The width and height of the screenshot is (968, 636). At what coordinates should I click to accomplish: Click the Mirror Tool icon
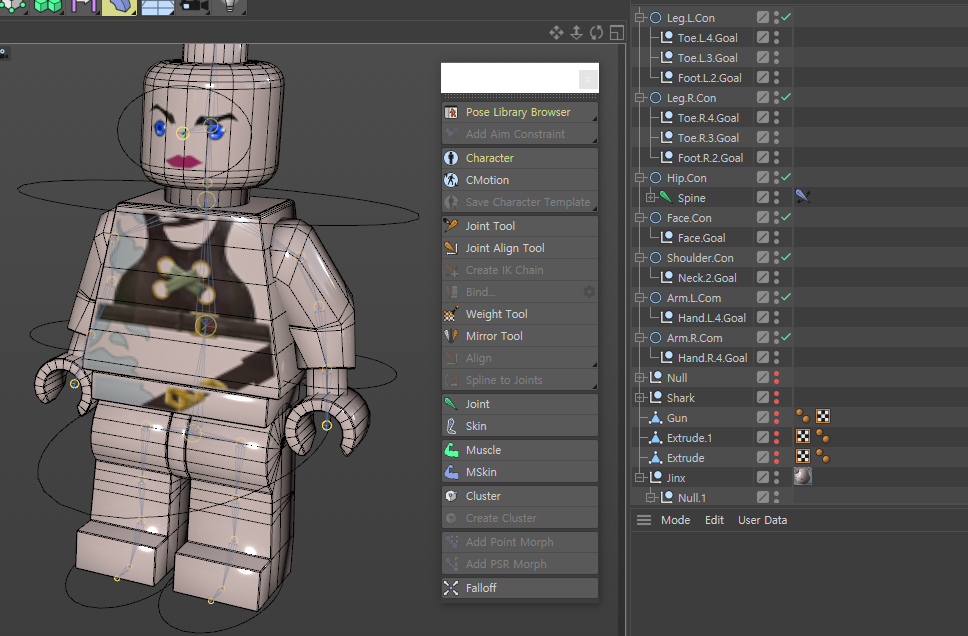[x=451, y=336]
